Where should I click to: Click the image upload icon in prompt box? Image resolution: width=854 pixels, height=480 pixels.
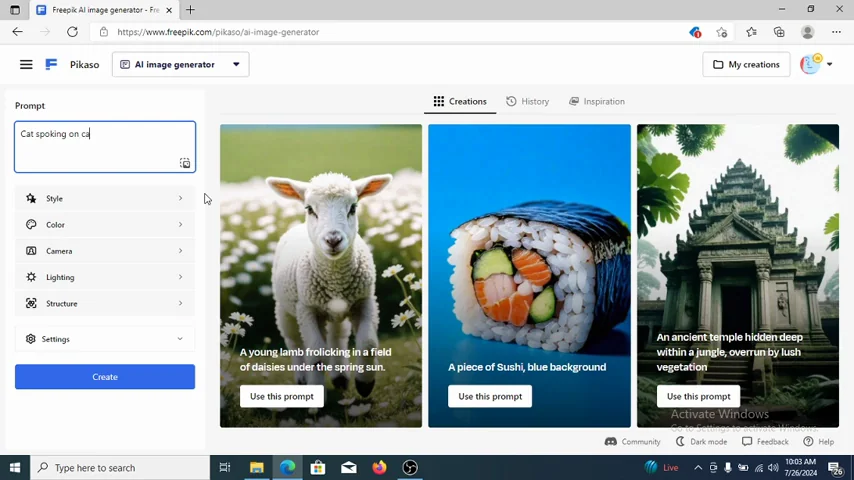pos(185,163)
